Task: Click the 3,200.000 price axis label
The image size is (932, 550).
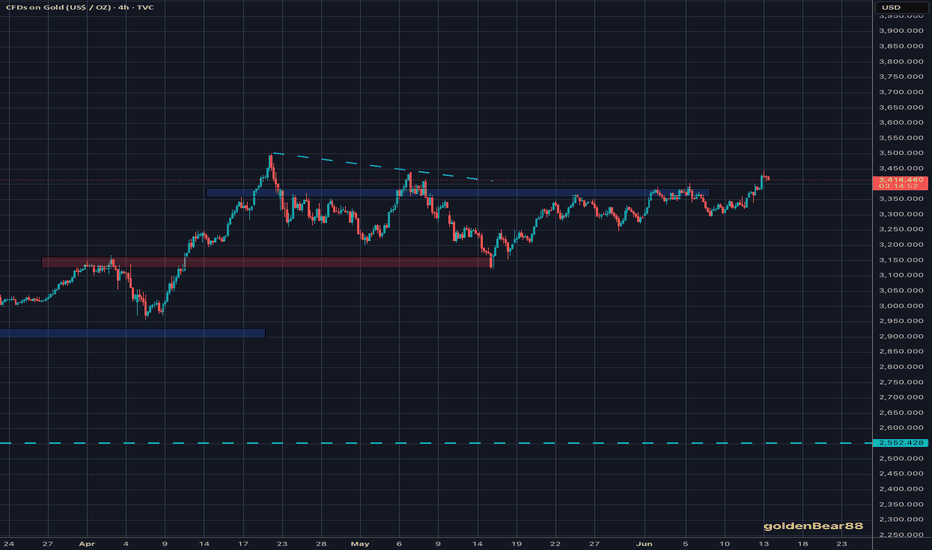Action: click(x=900, y=244)
